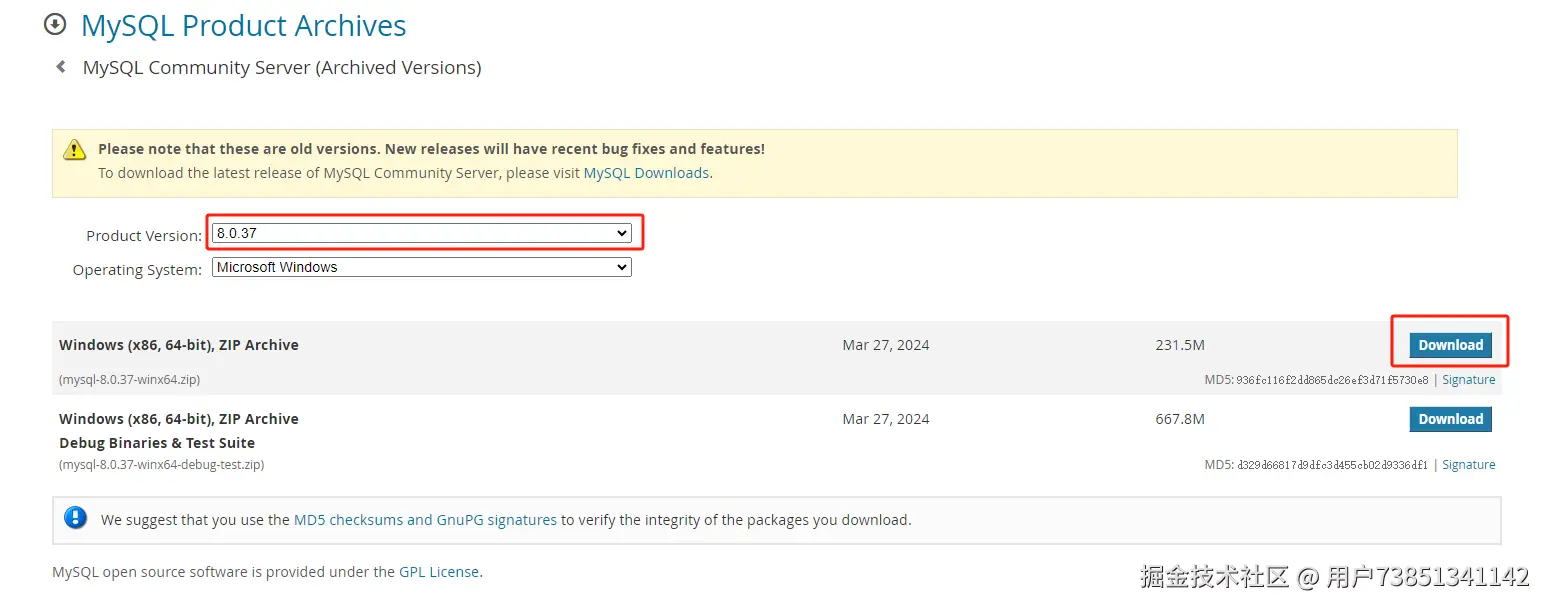Open the GPL License link
The image size is (1548, 609).
(439, 572)
